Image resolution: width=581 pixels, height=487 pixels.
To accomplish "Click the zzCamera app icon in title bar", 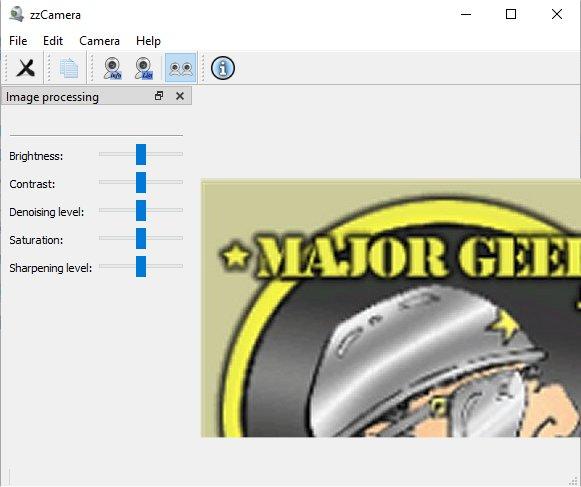I will 16,15.
